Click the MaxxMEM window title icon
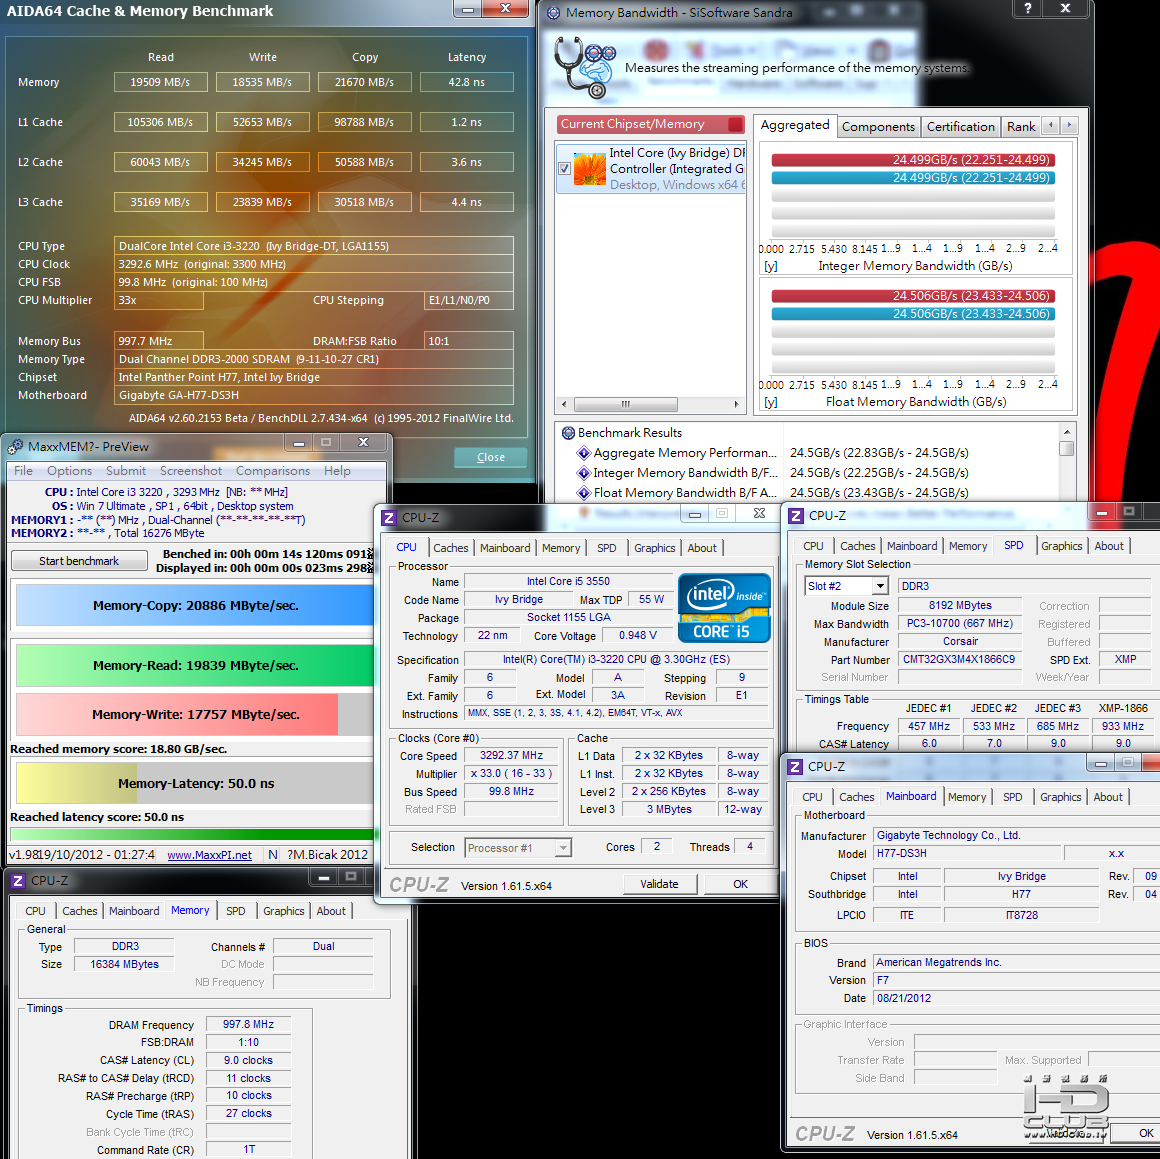 click(15, 447)
